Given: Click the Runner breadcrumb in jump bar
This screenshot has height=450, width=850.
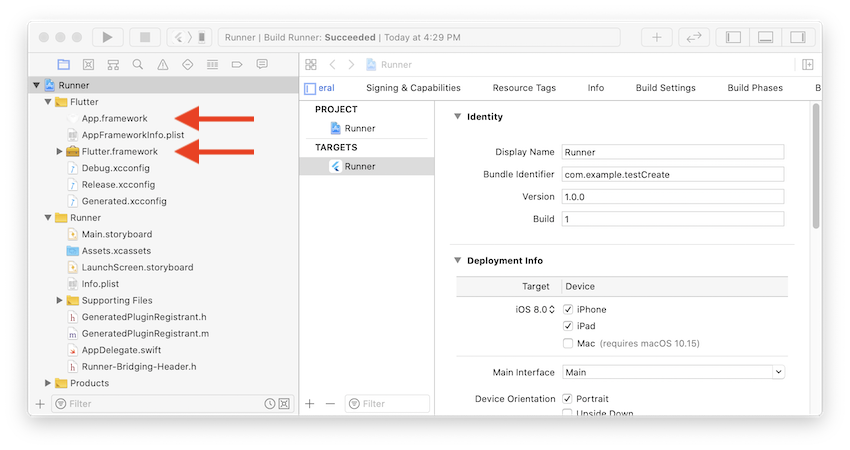Looking at the screenshot, I should coord(389,65).
